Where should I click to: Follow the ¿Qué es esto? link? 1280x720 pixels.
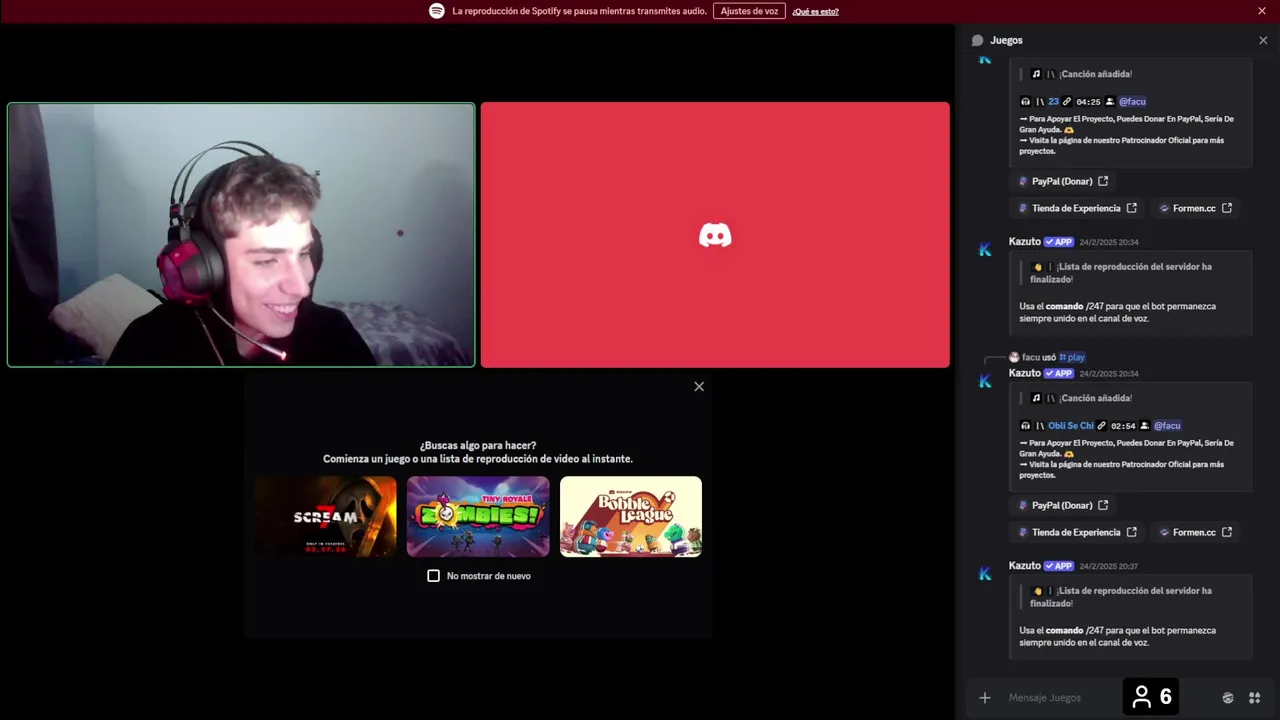(815, 12)
